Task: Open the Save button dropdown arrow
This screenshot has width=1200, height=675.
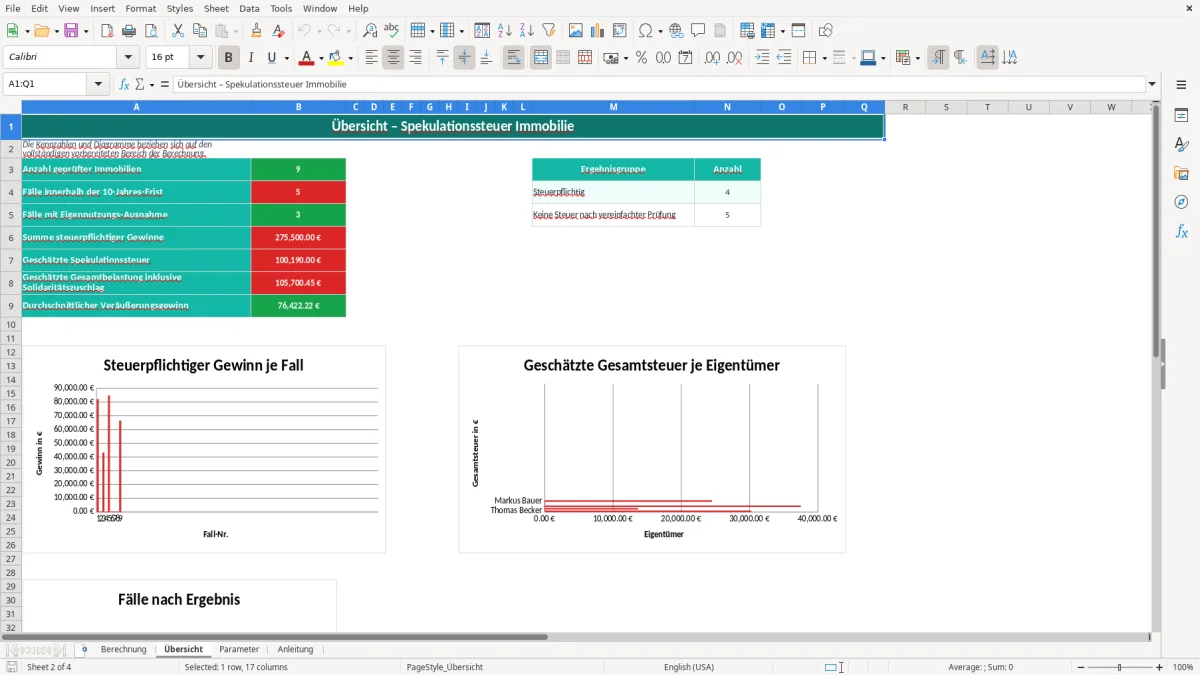Action: (x=85, y=31)
